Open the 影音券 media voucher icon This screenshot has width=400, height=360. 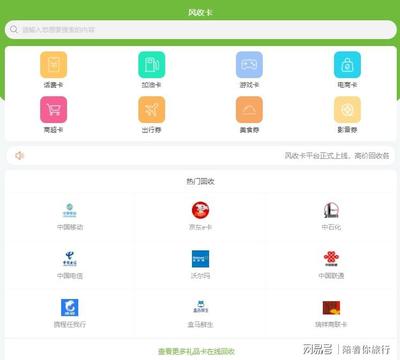coord(347,110)
